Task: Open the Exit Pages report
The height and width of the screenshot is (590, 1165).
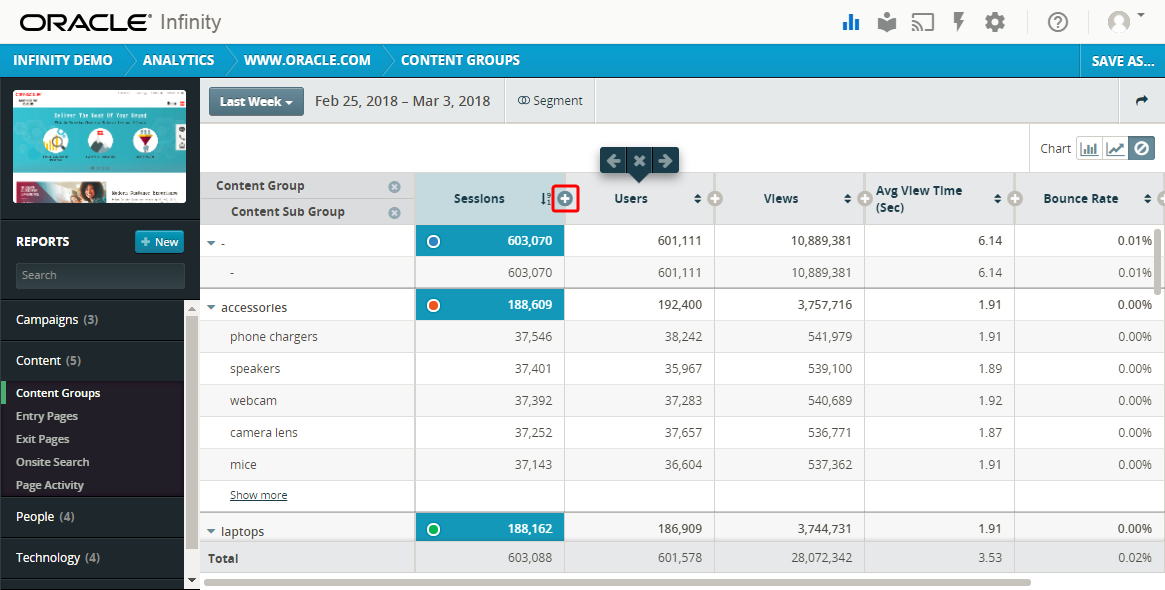Action: coord(42,439)
